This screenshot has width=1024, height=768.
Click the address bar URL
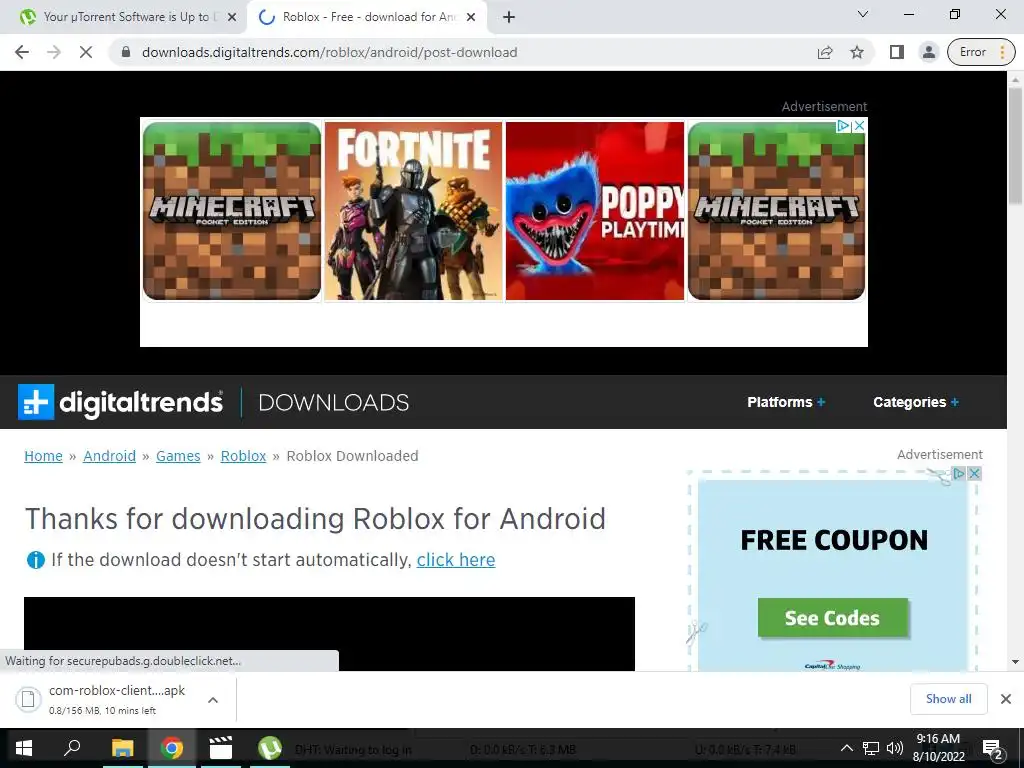coord(329,52)
